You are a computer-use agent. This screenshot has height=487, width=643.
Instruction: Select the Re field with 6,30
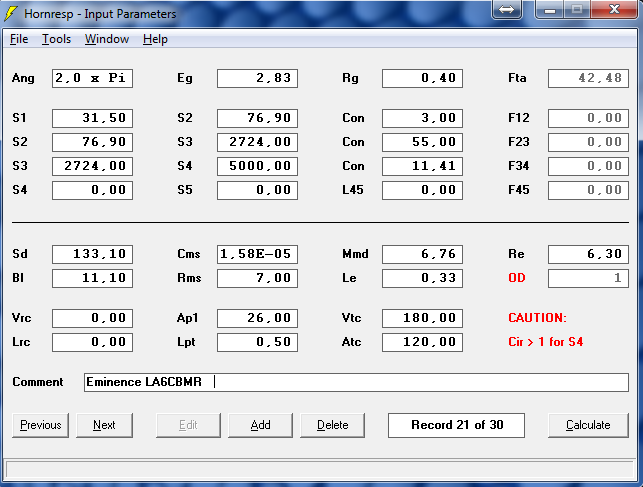[588, 254]
